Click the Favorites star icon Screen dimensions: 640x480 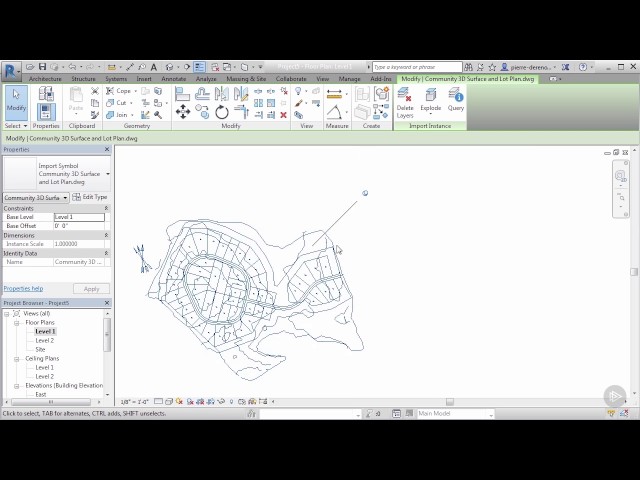click(x=492, y=67)
